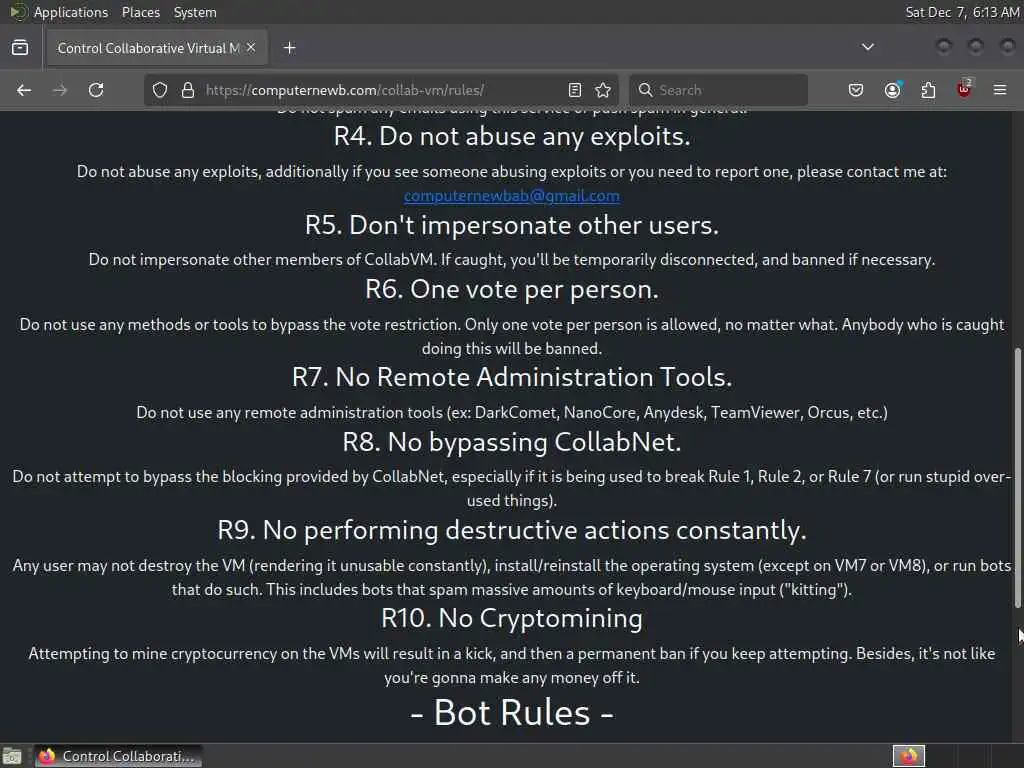Open the Pocket save button
This screenshot has width=1024, height=768.
[x=856, y=90]
